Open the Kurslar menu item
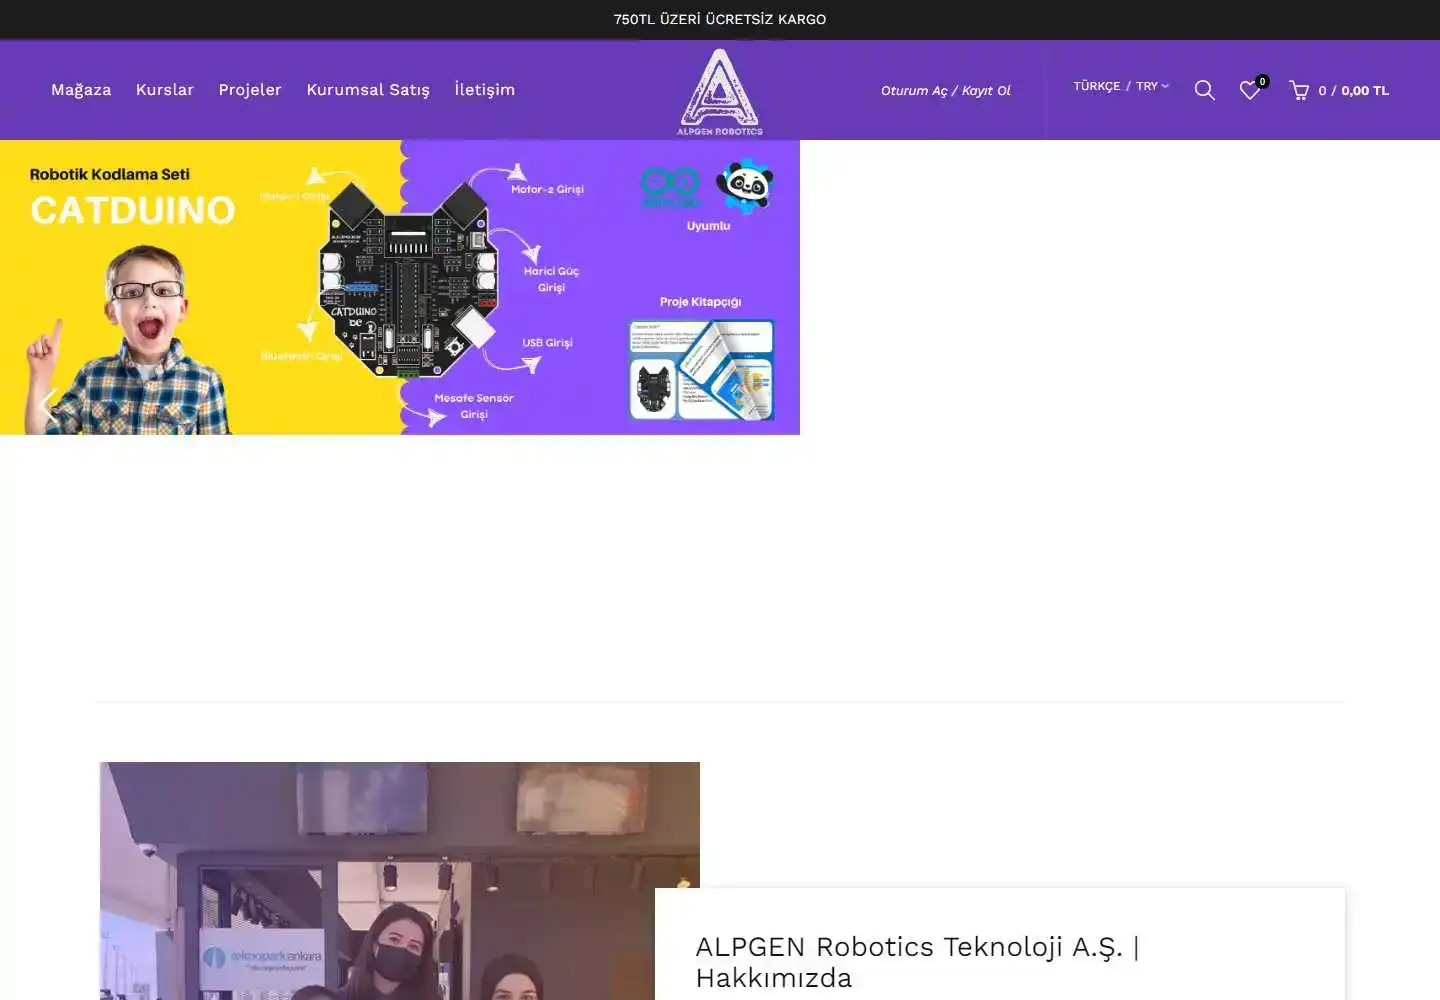The width and height of the screenshot is (1440, 1000). 165,90
